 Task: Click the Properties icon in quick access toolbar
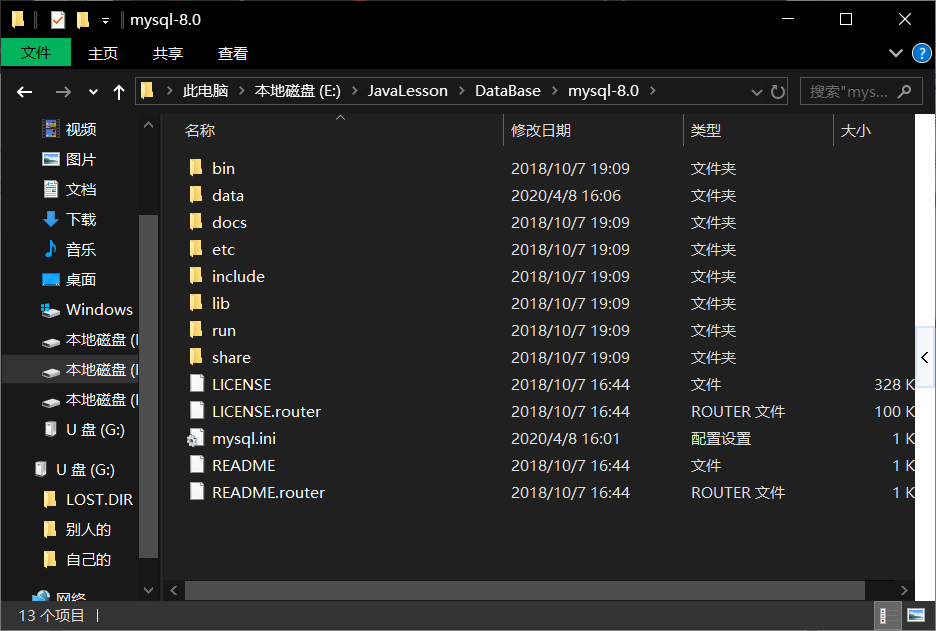click(x=58, y=20)
